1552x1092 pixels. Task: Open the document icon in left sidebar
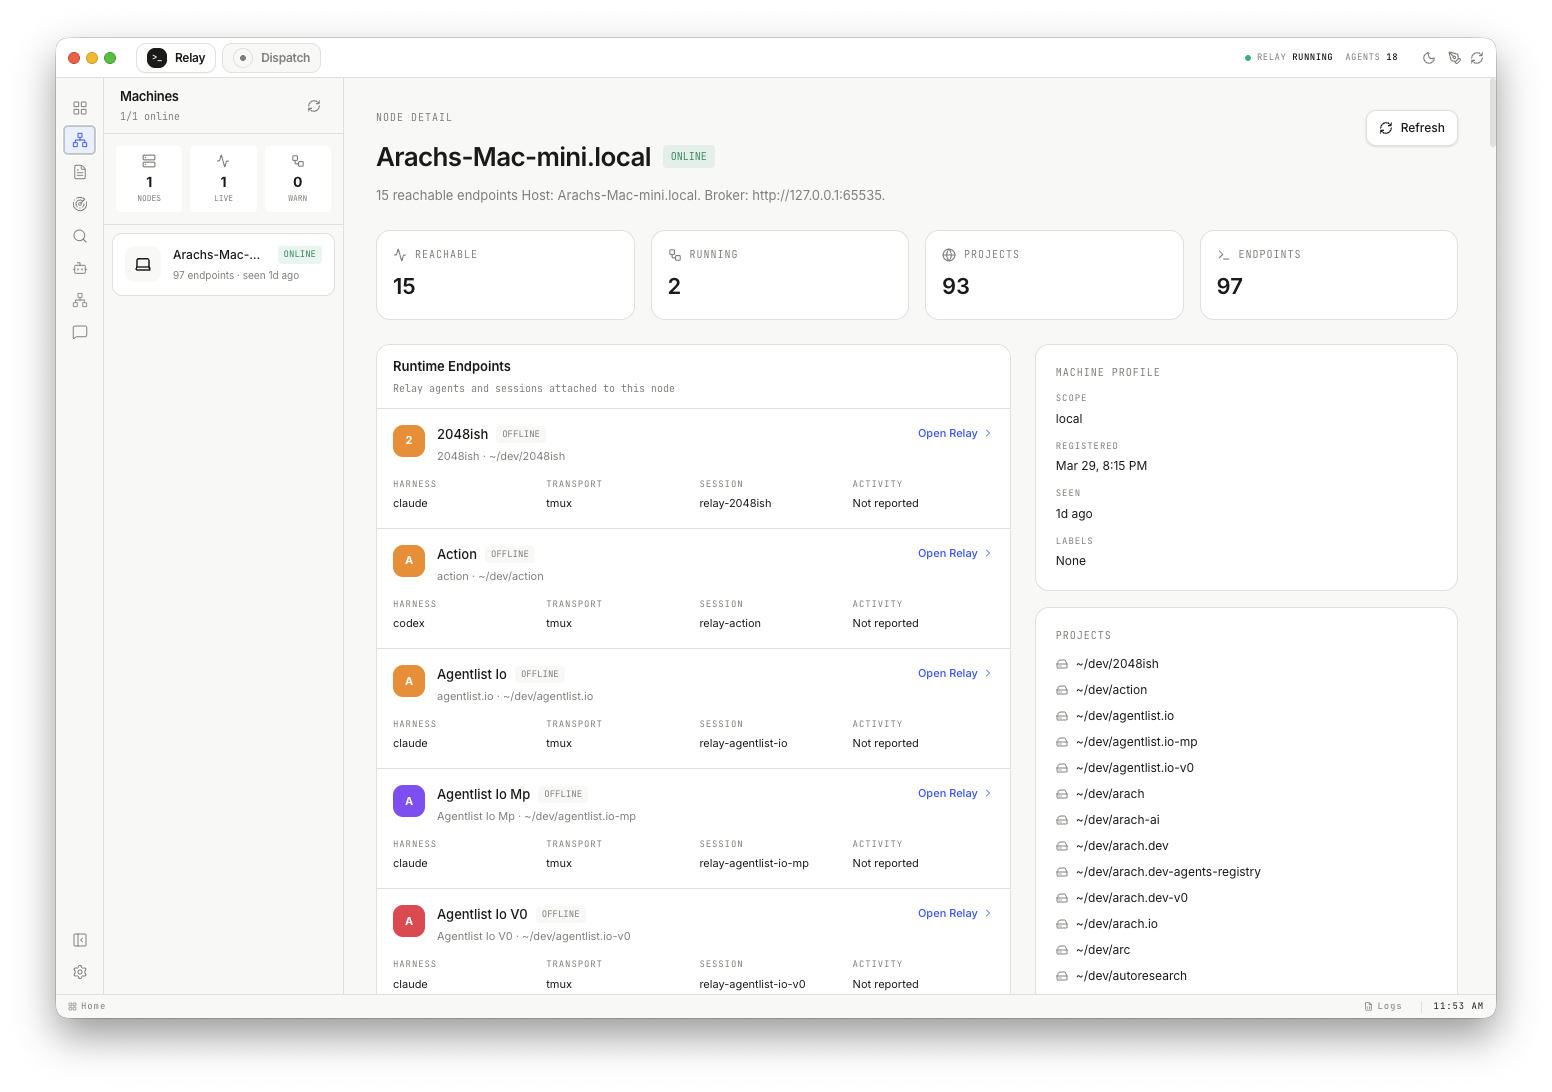click(x=80, y=172)
